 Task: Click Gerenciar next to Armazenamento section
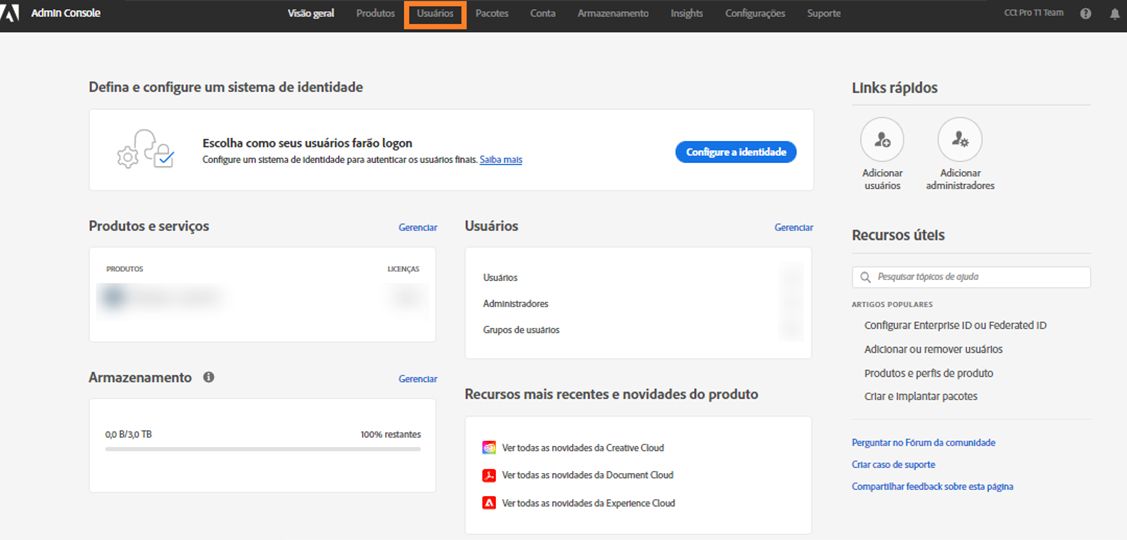pyautogui.click(x=418, y=379)
